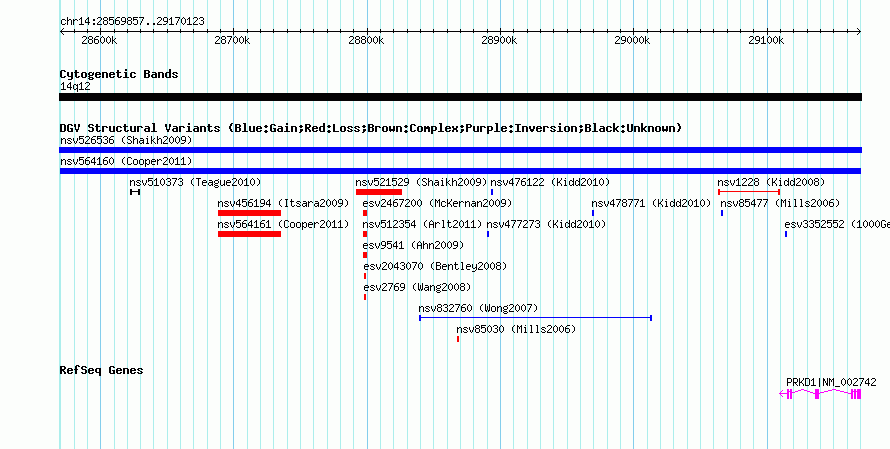The height and width of the screenshot is (449, 890).
Task: Click the chr14:28569857..29170123 coordinate label
Action: pyautogui.click(x=132, y=22)
